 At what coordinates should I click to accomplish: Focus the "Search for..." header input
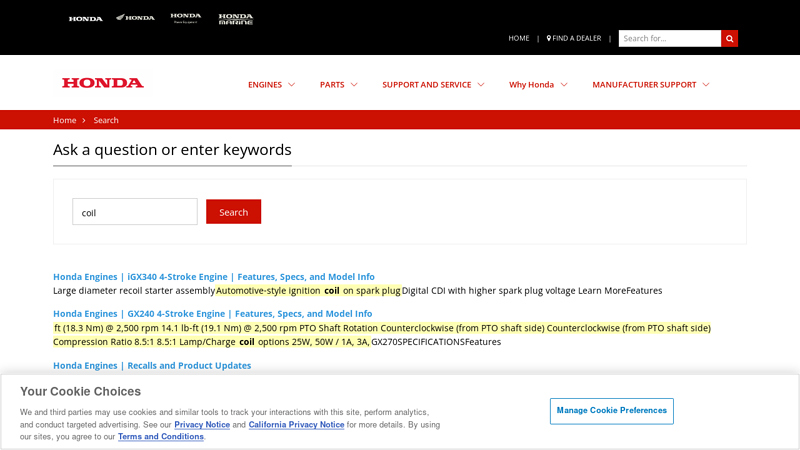pyautogui.click(x=669, y=38)
